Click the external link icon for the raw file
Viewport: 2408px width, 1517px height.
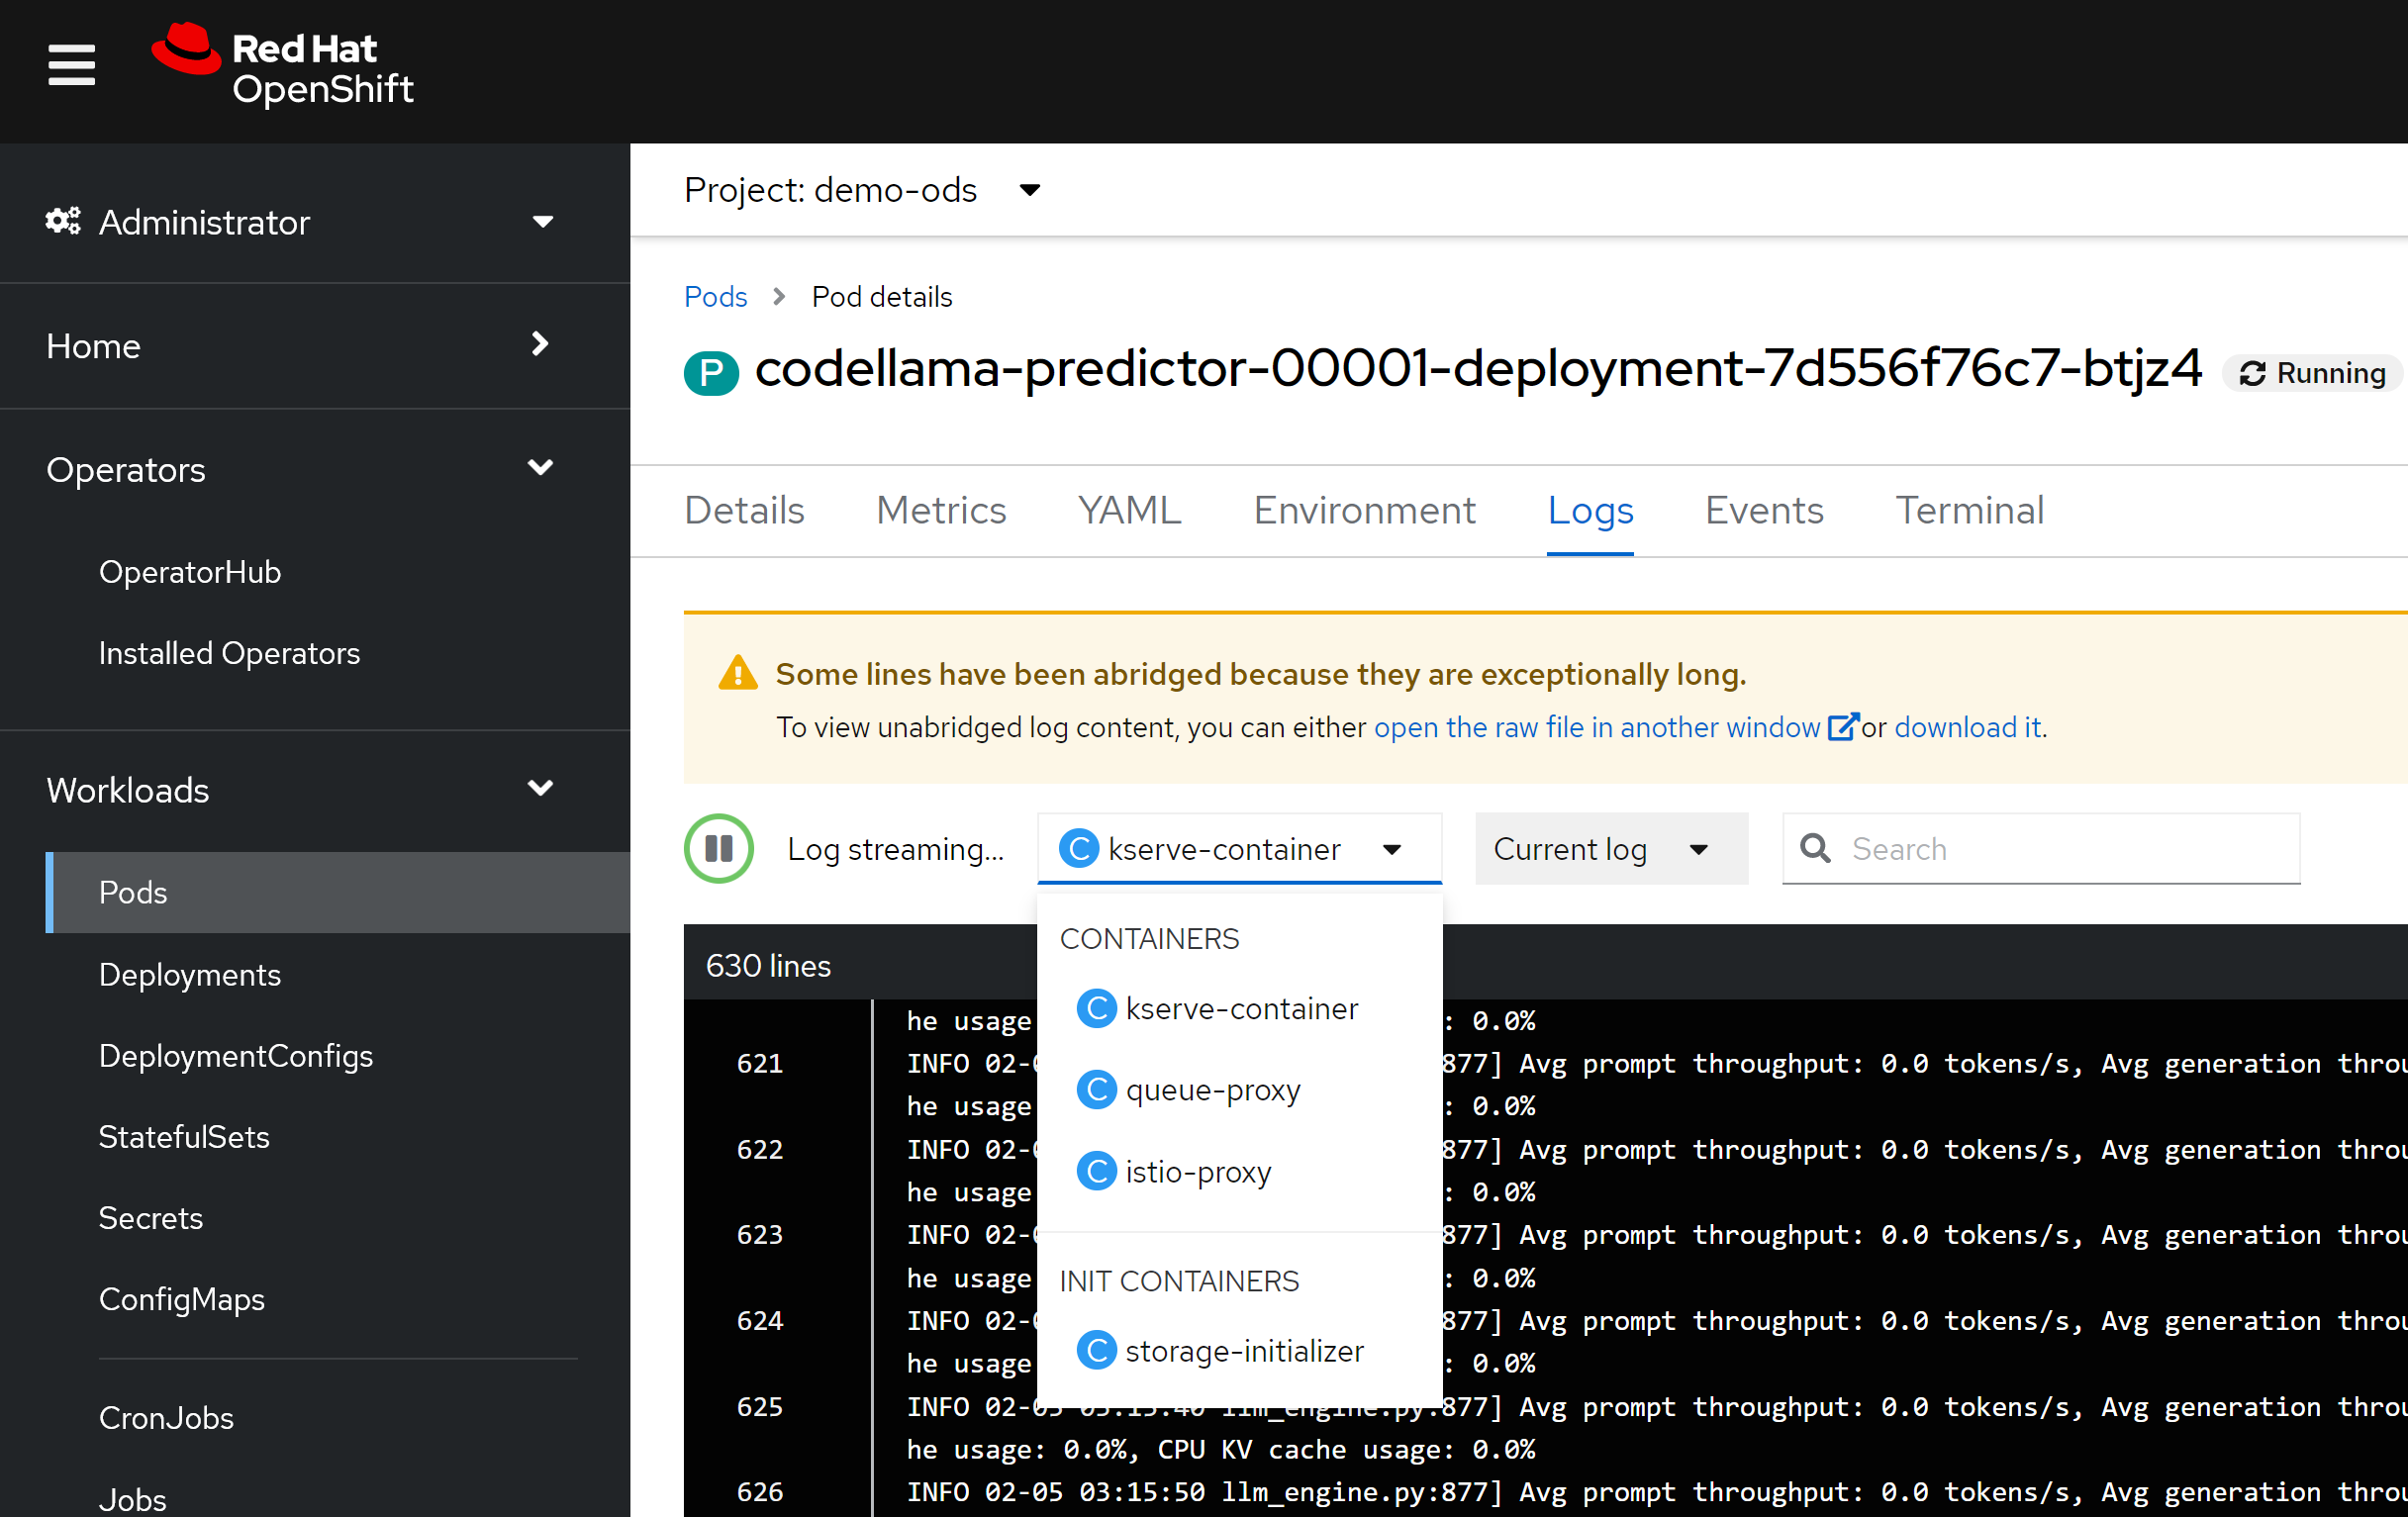[1841, 727]
